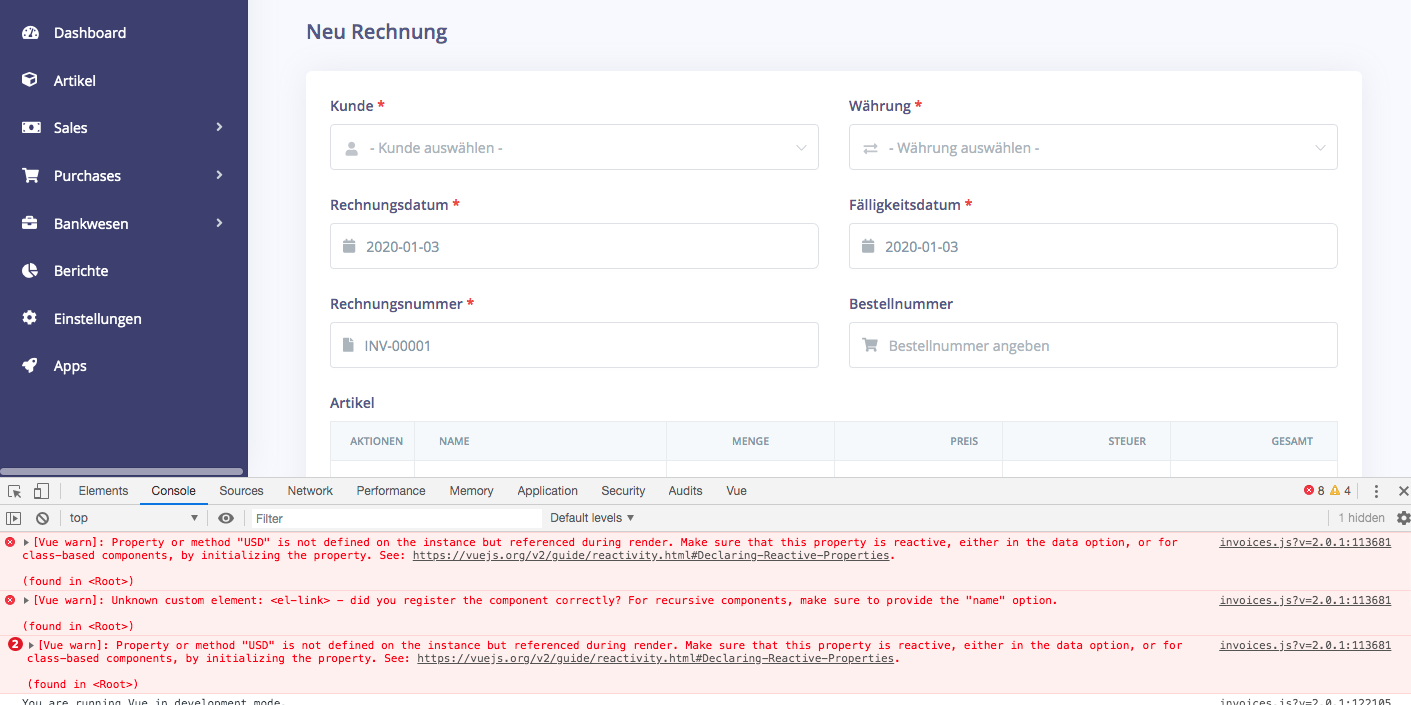Open the Default levels dropdown
1411x705 pixels.
[x=588, y=517]
